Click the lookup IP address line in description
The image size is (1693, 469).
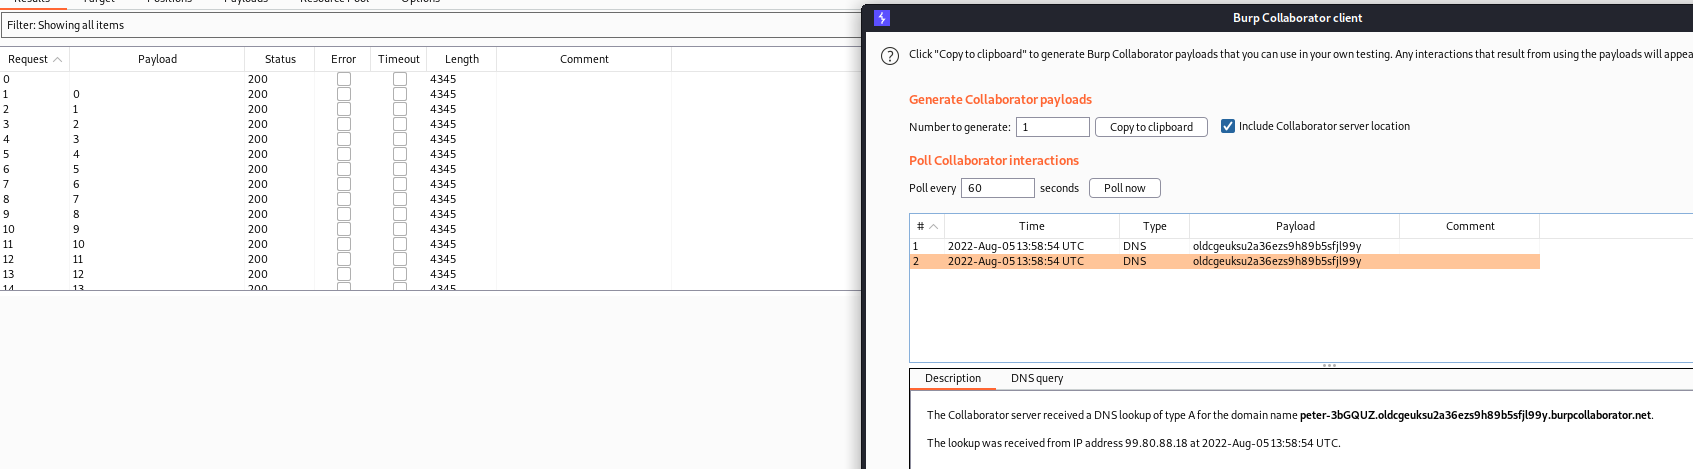click(x=1133, y=443)
